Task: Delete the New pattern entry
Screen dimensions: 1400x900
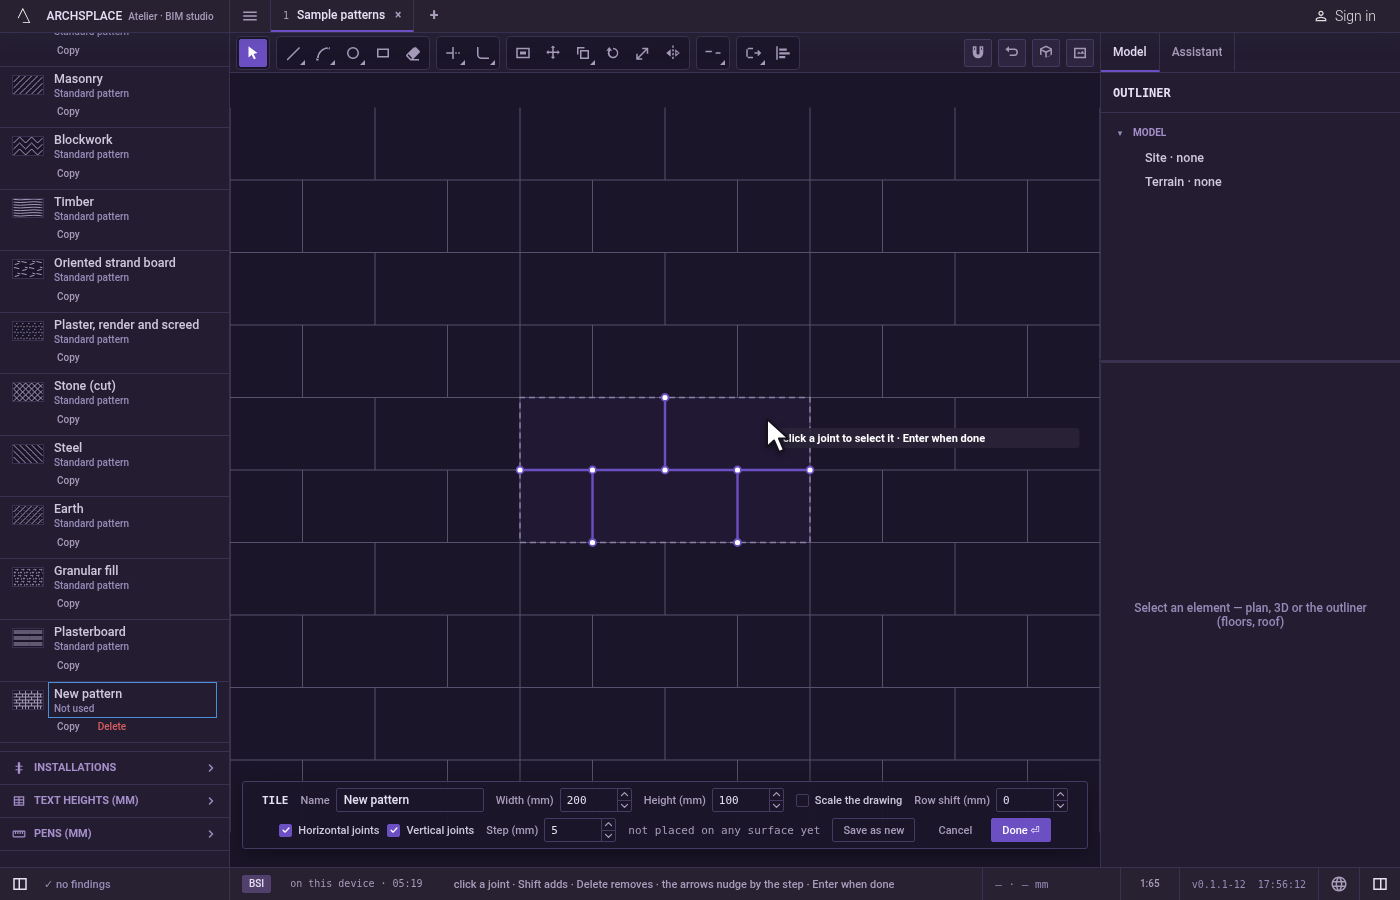Action: [112, 727]
